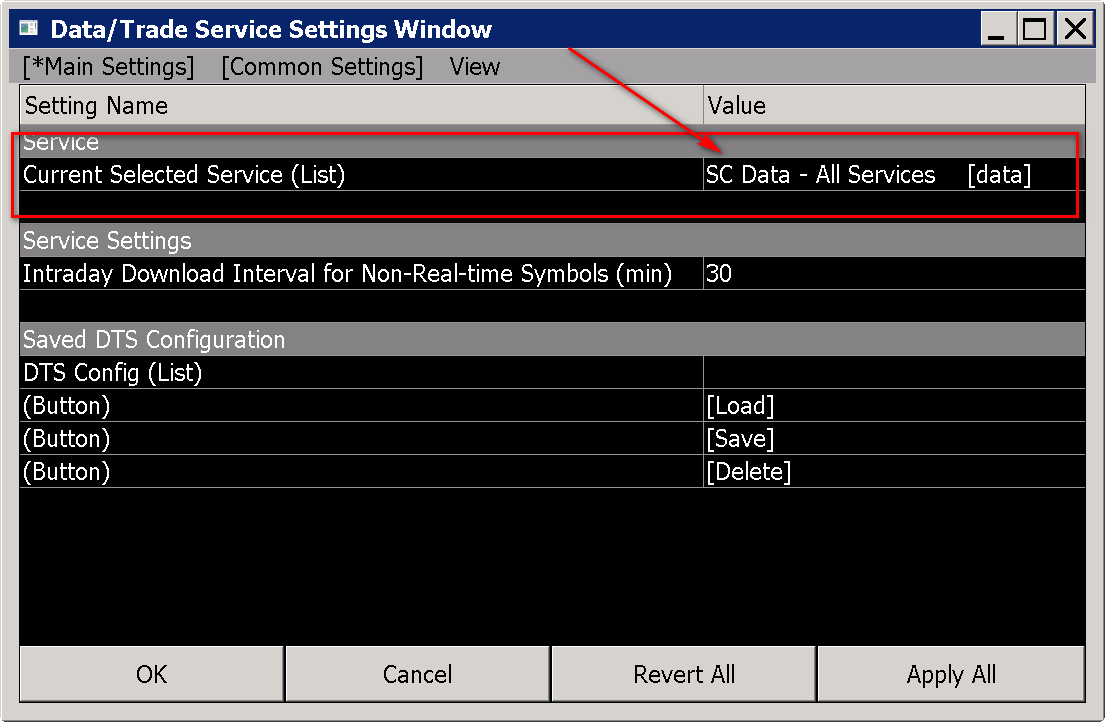The height and width of the screenshot is (722, 1105).
Task: Open the [Common Settings] menu
Action: (322, 67)
